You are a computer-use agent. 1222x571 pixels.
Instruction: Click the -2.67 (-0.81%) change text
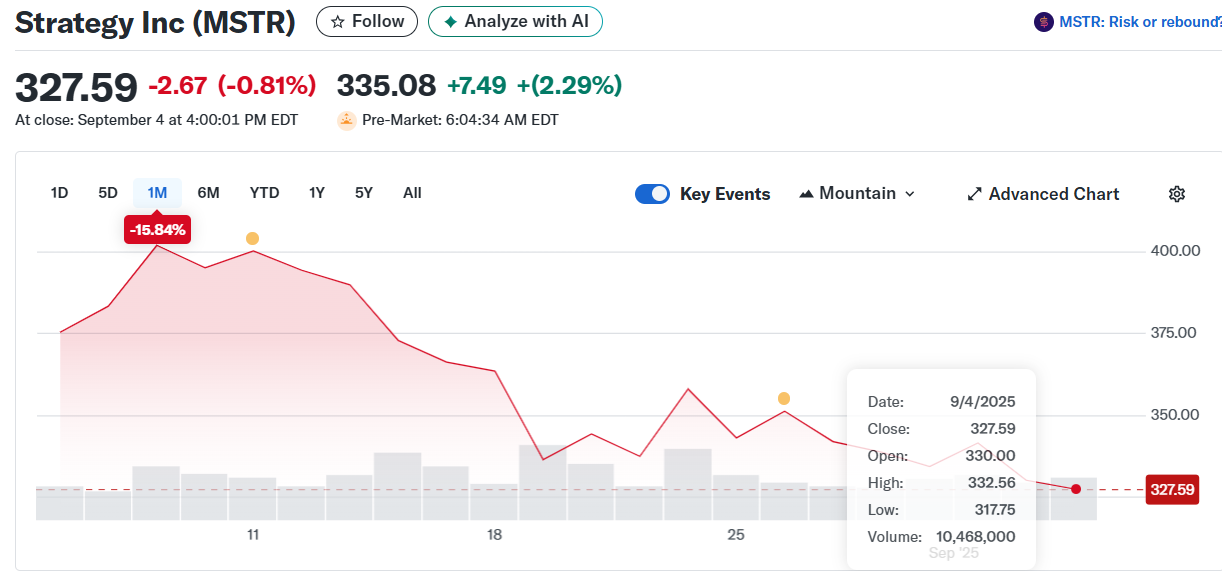(x=232, y=86)
